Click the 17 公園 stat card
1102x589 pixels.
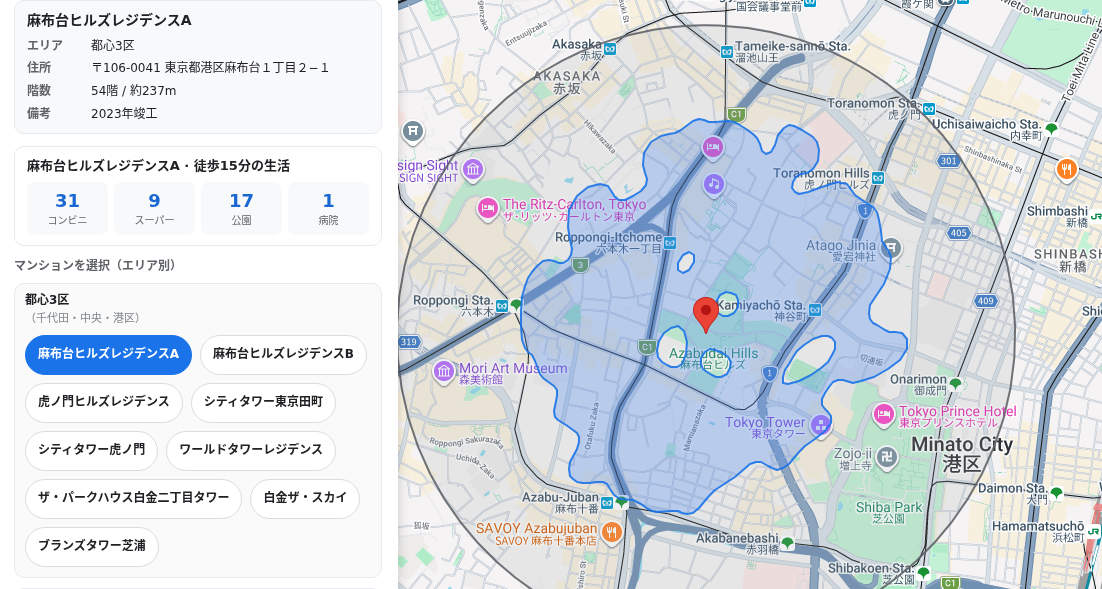(x=241, y=208)
